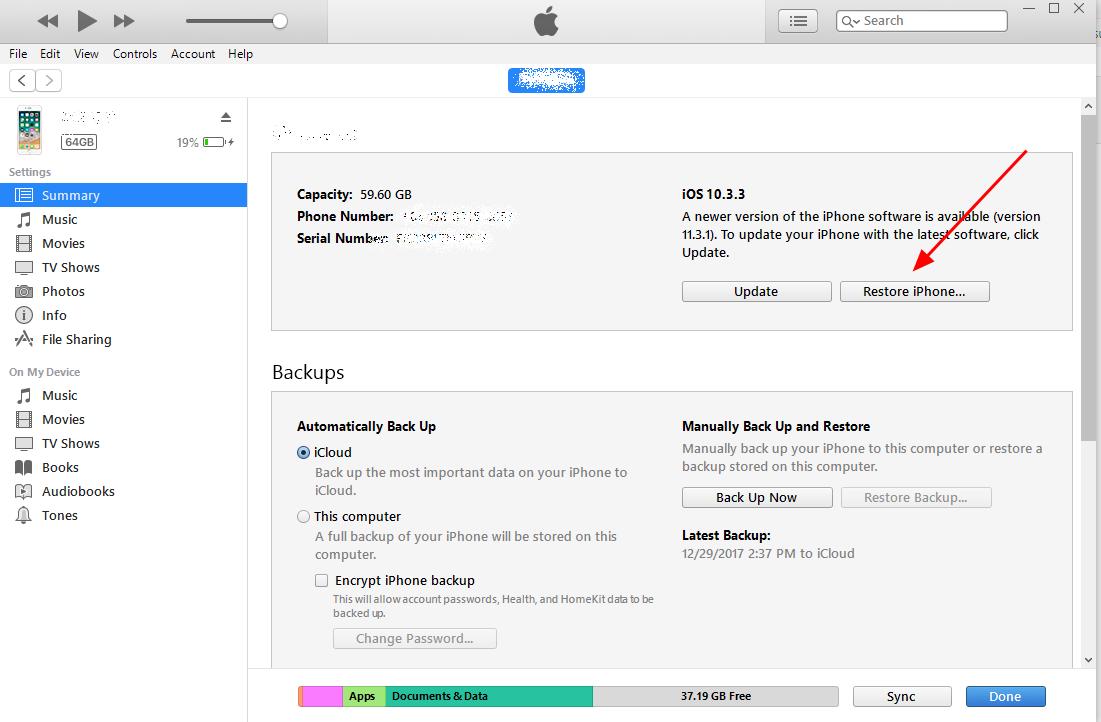Click the Change Password button

[x=414, y=638]
